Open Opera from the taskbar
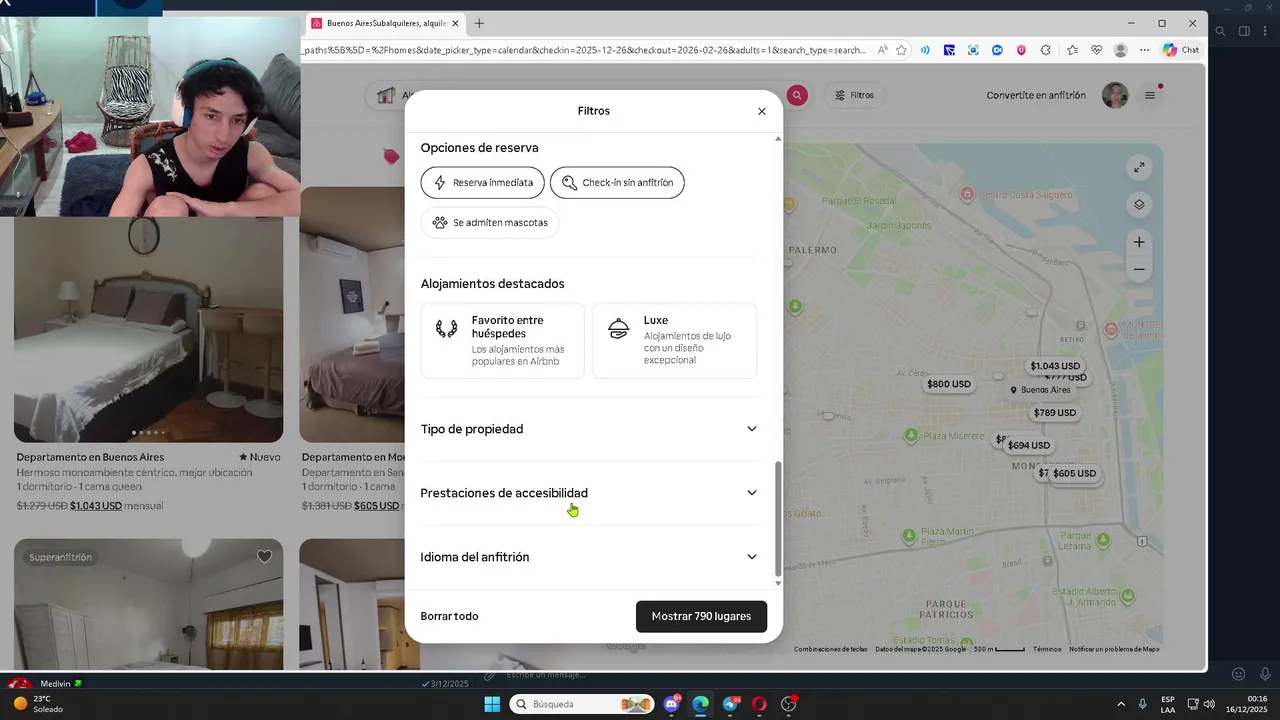This screenshot has width=1280, height=720. pos(759,704)
